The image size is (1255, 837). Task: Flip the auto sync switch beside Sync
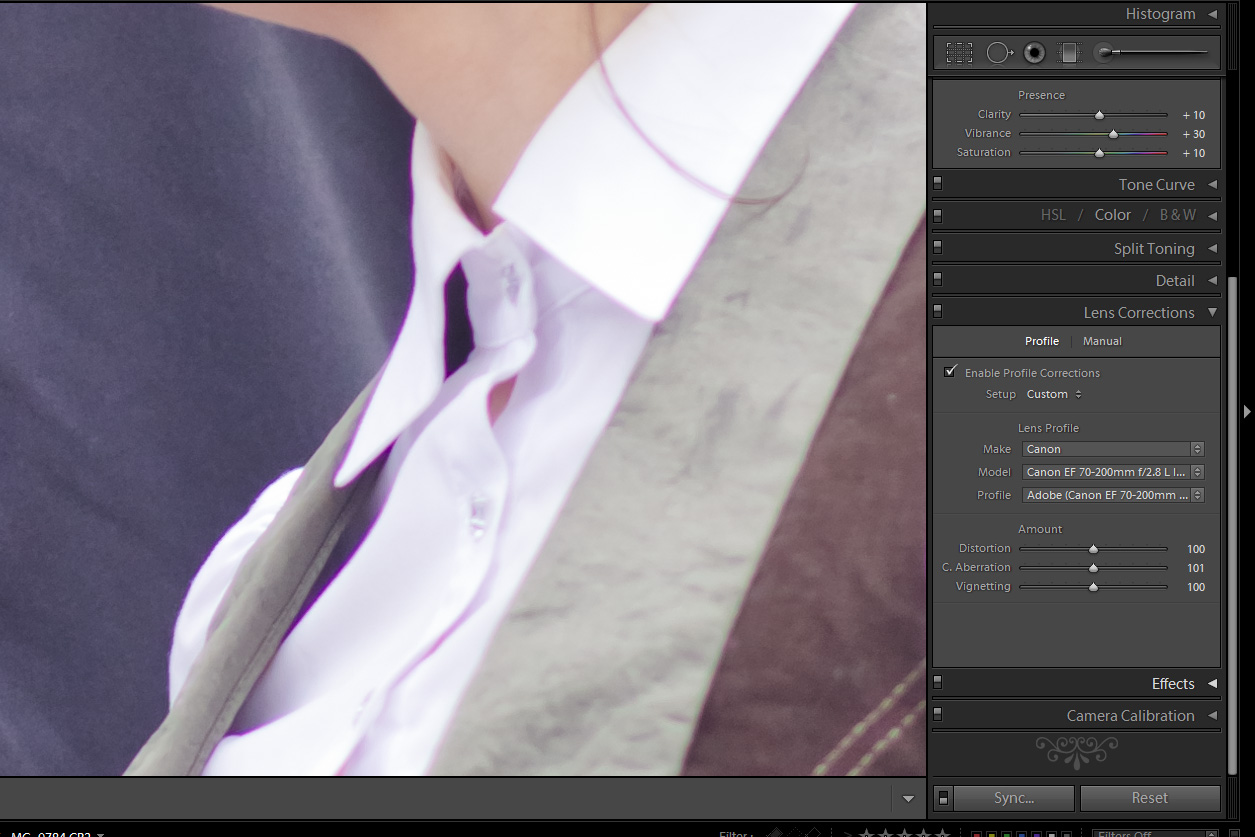[x=943, y=798]
